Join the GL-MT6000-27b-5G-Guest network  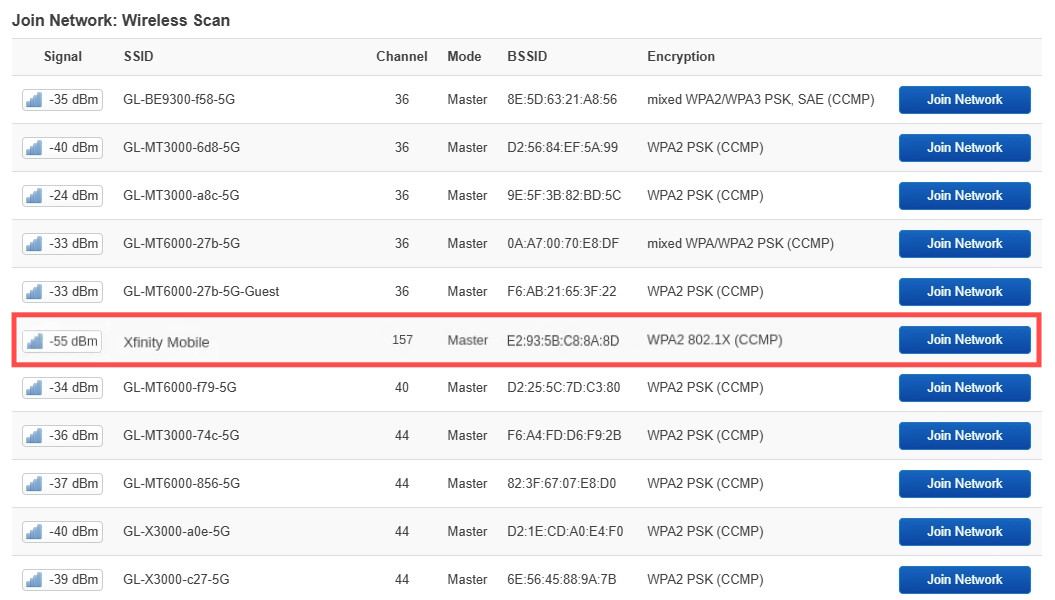[964, 292]
